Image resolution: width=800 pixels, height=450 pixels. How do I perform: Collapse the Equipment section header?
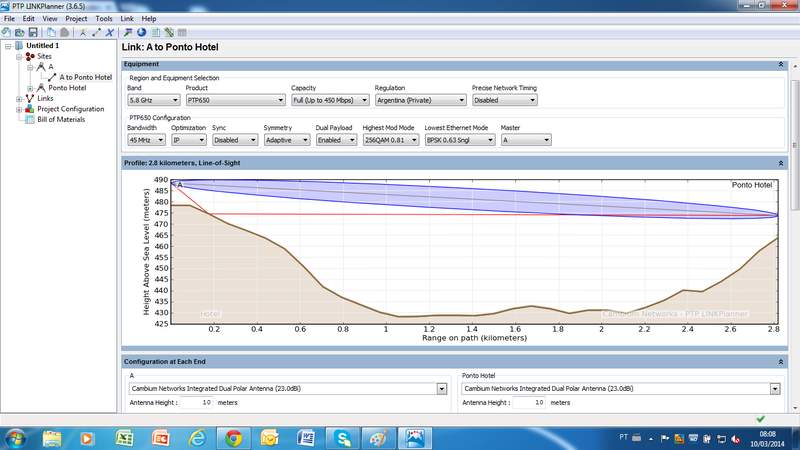point(779,64)
